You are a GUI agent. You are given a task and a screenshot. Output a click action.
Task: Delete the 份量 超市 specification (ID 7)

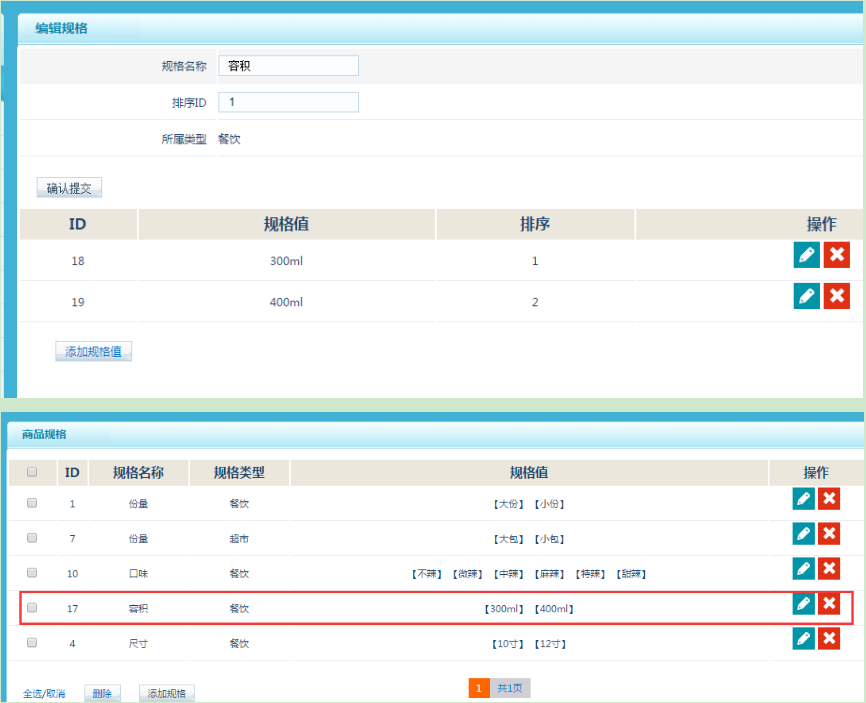(x=829, y=535)
